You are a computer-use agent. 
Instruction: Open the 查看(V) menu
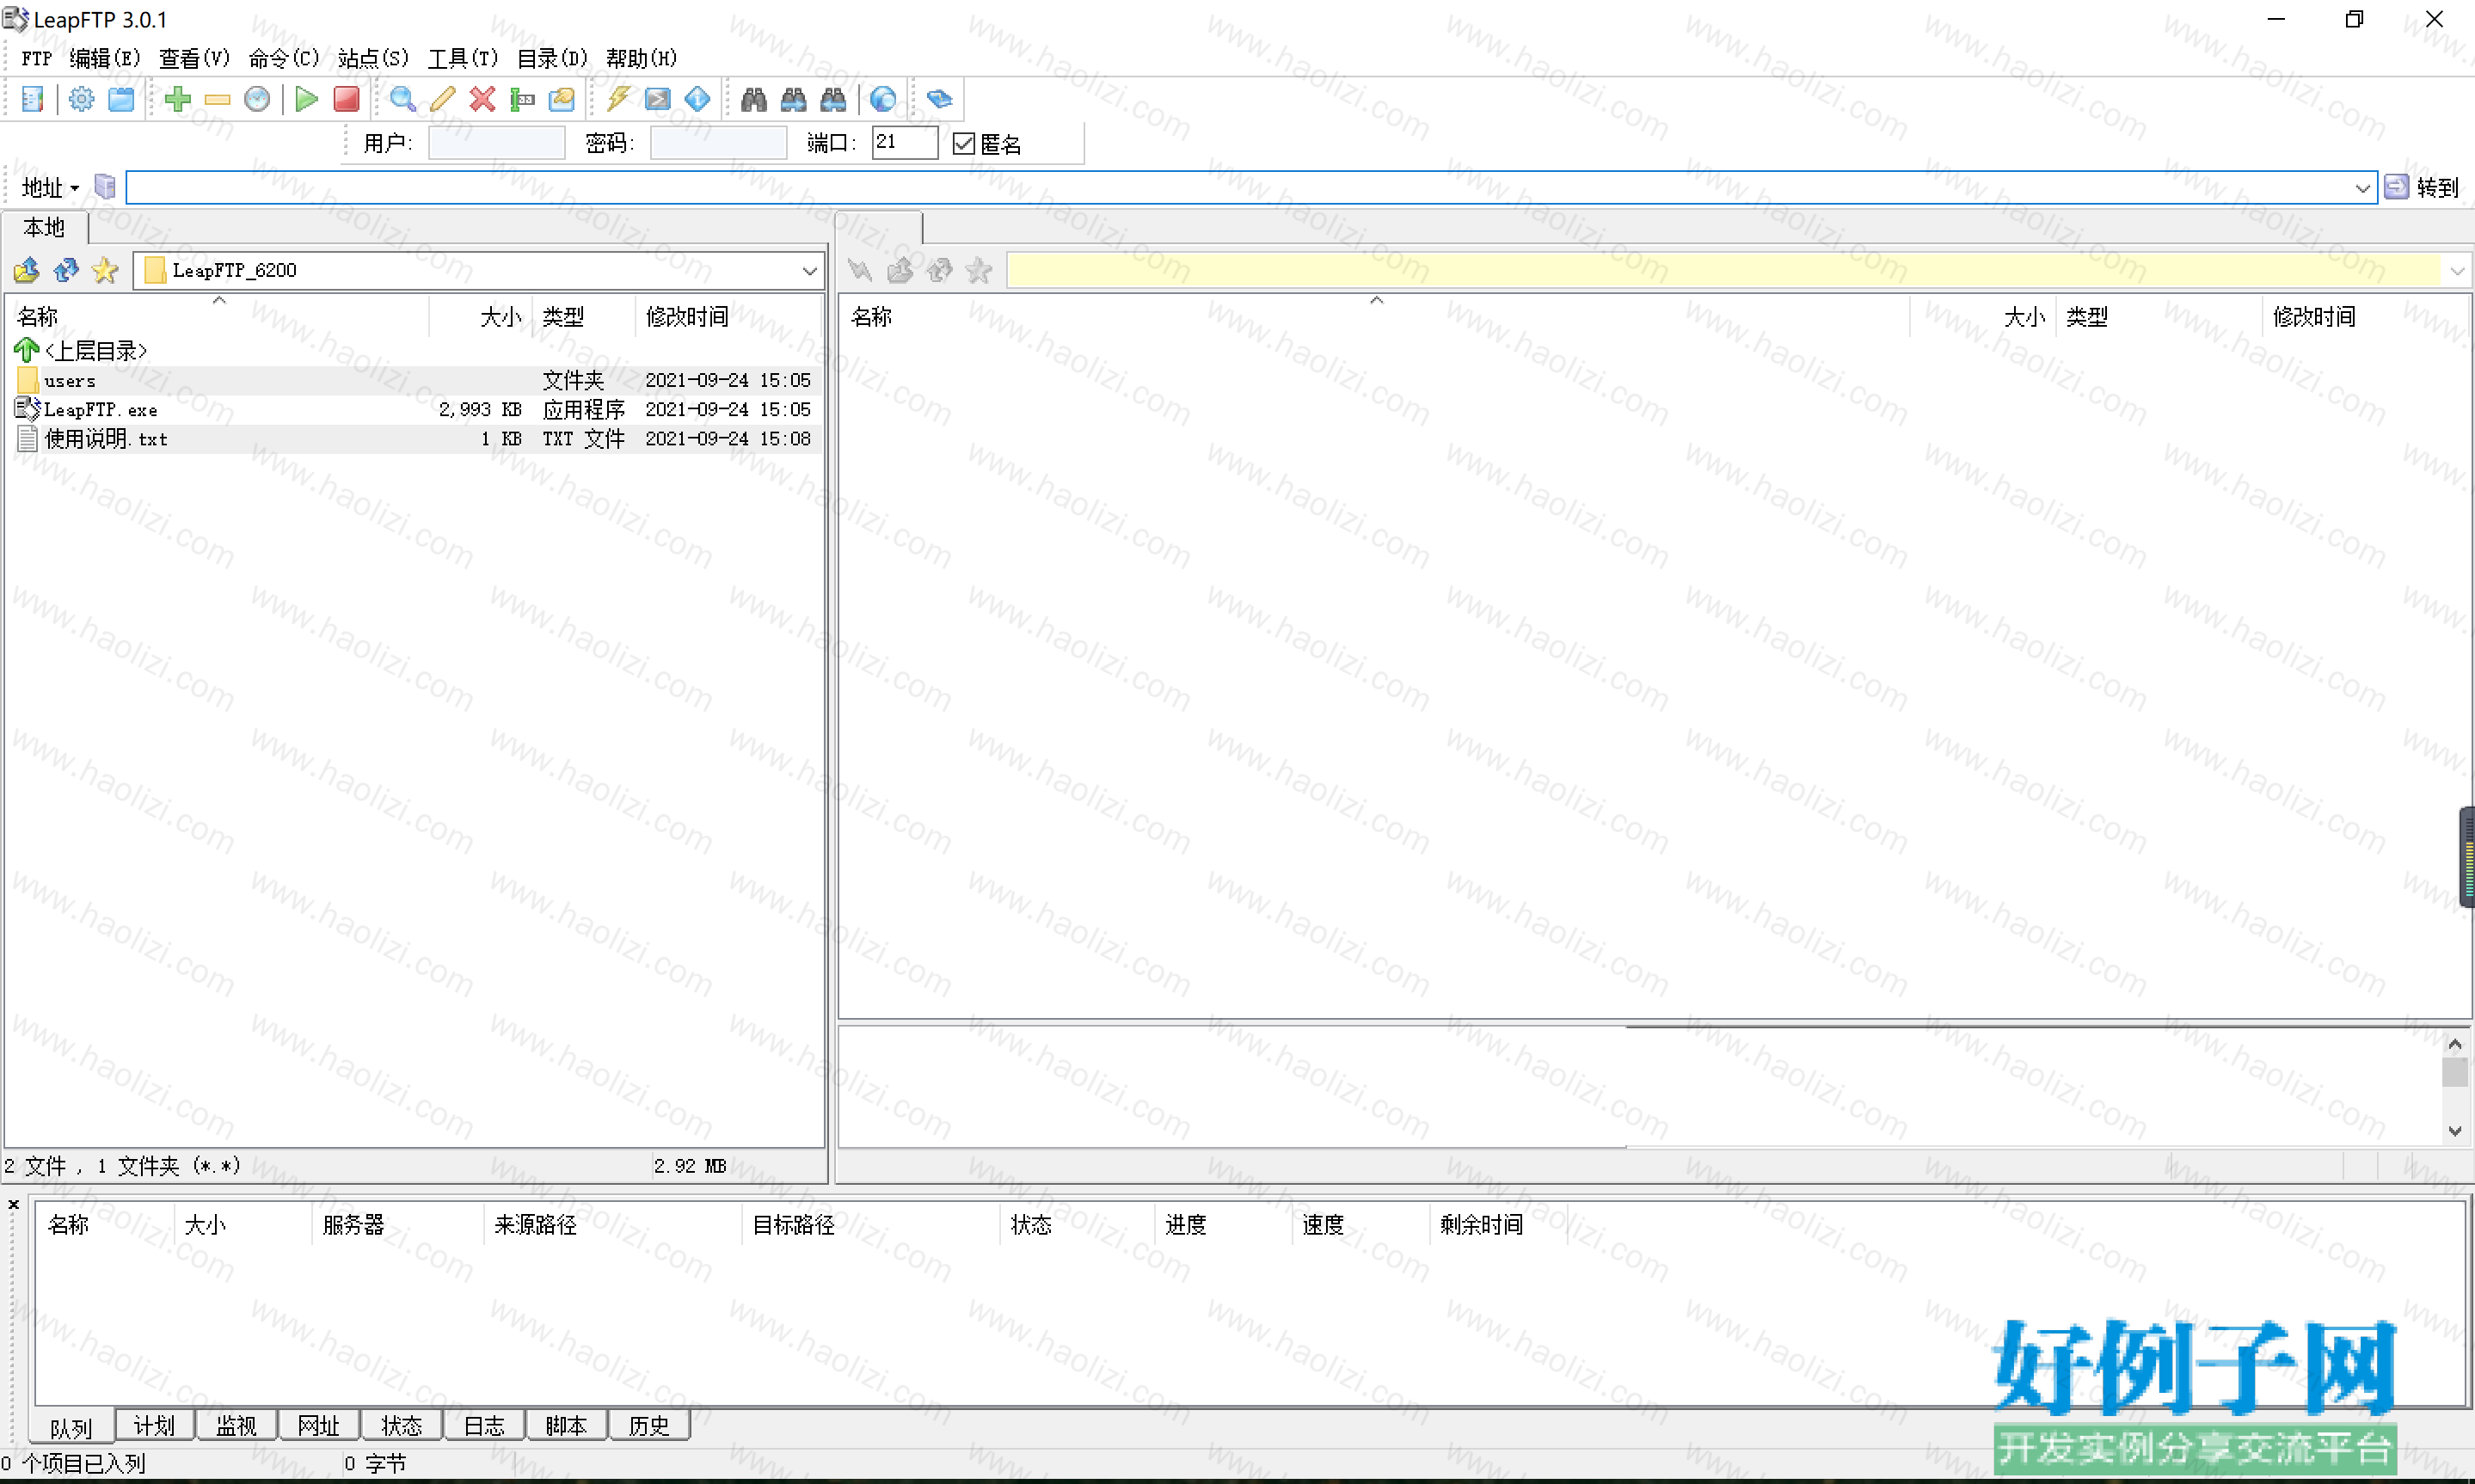(x=195, y=59)
